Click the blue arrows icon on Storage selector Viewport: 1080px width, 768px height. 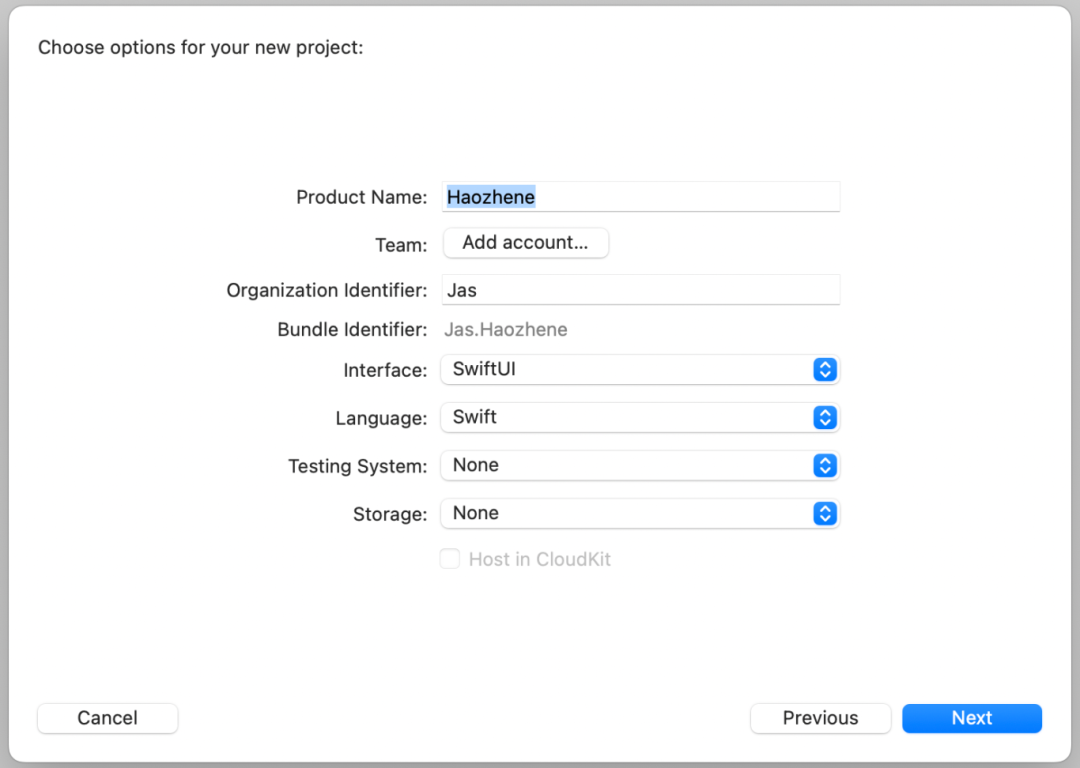(824, 513)
